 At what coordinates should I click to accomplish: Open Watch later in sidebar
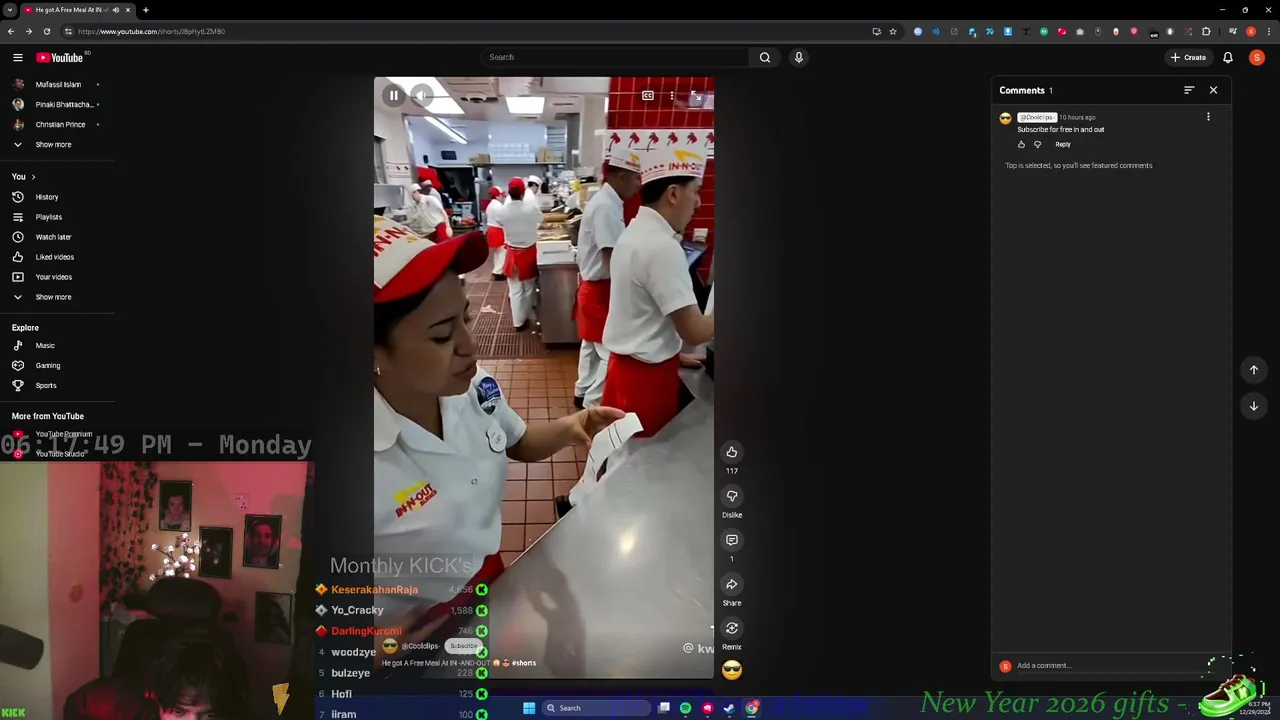[x=53, y=237]
